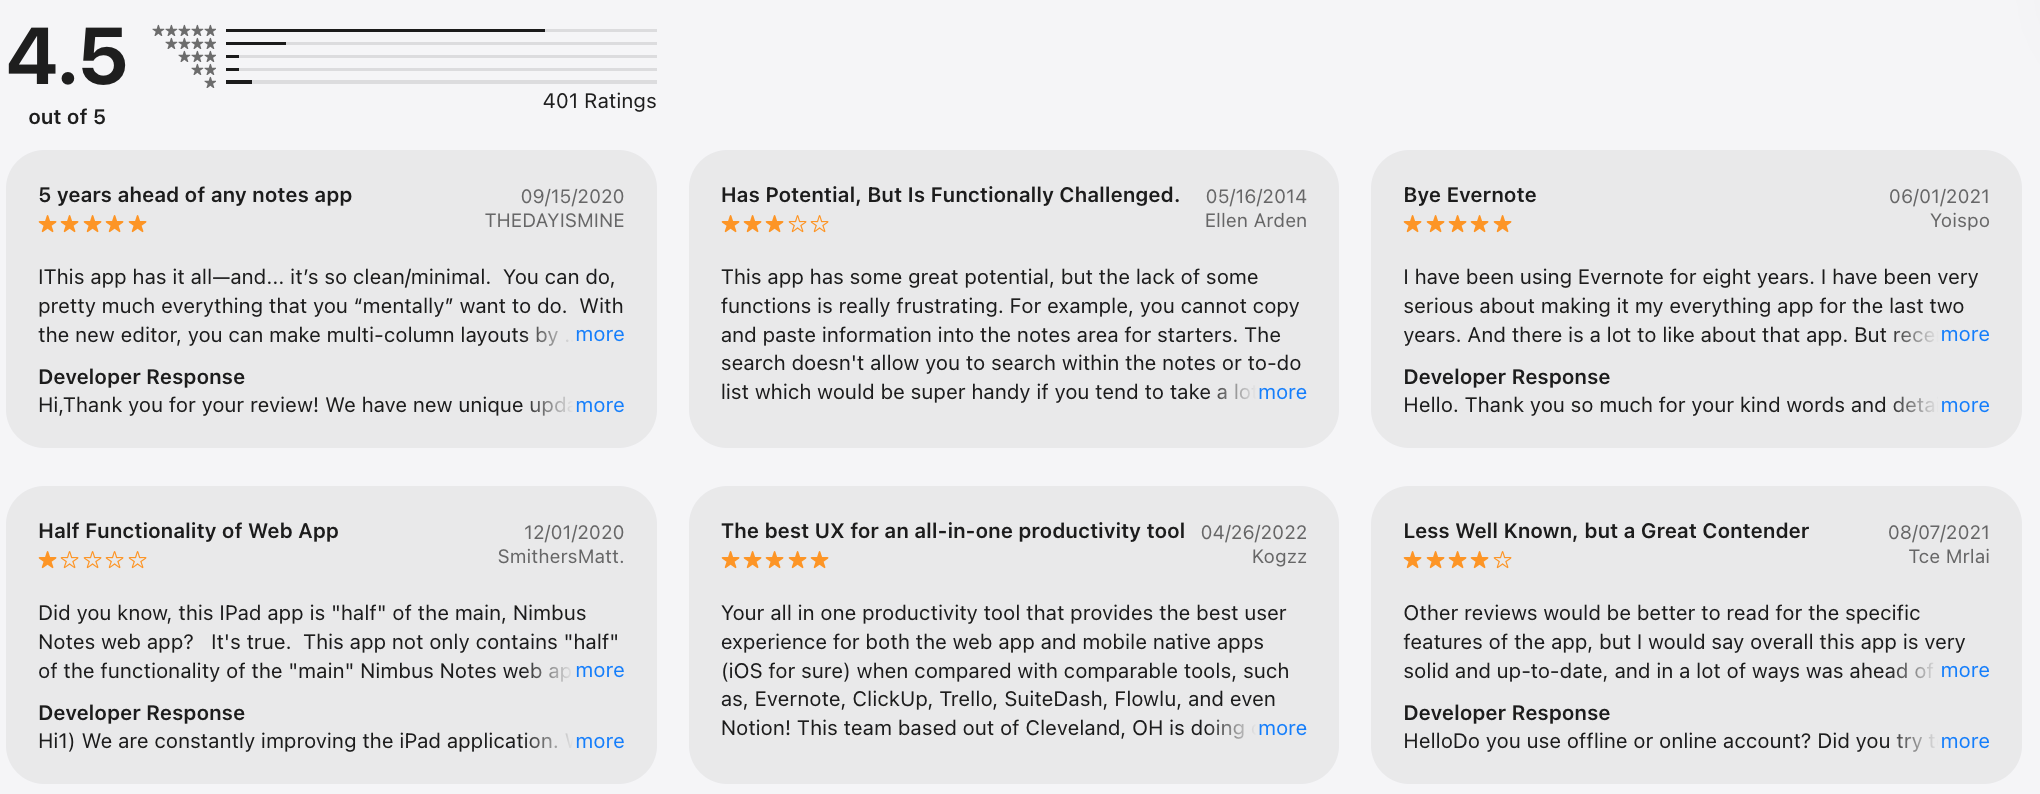Click the single-star row icon in the ratings histogram
This screenshot has height=794, width=2040.
tap(210, 83)
